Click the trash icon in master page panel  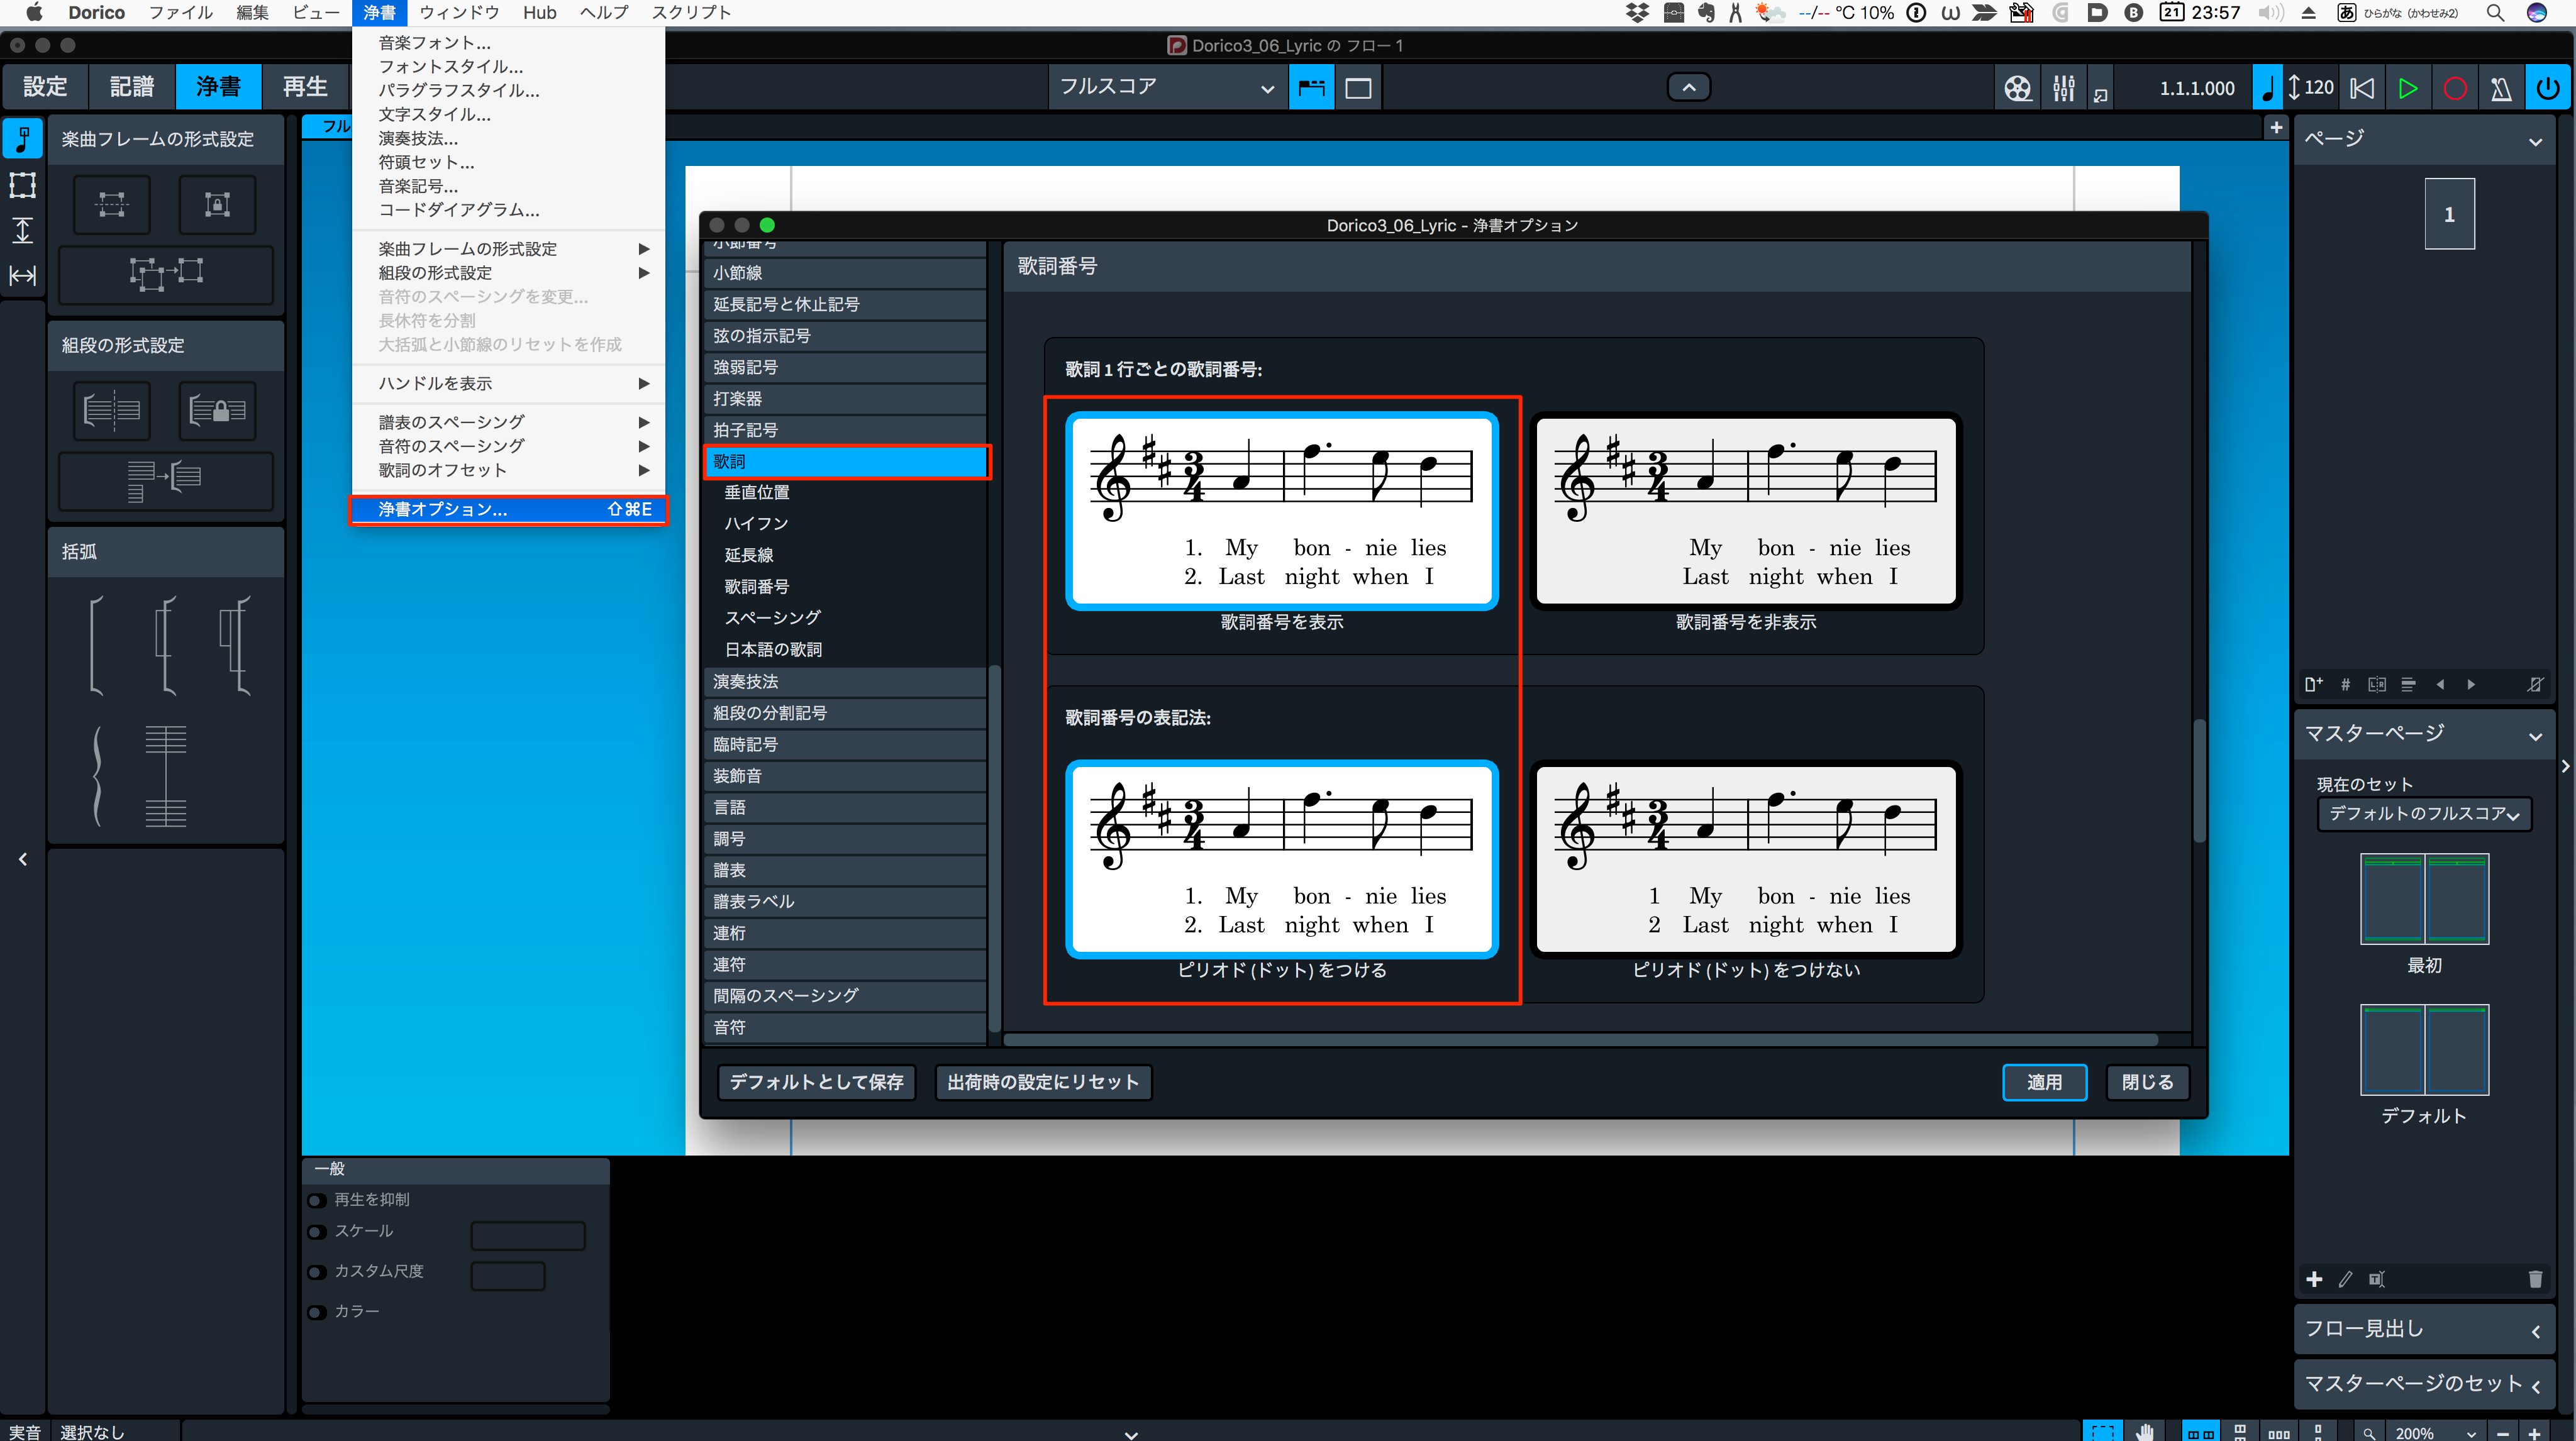coord(2534,1278)
